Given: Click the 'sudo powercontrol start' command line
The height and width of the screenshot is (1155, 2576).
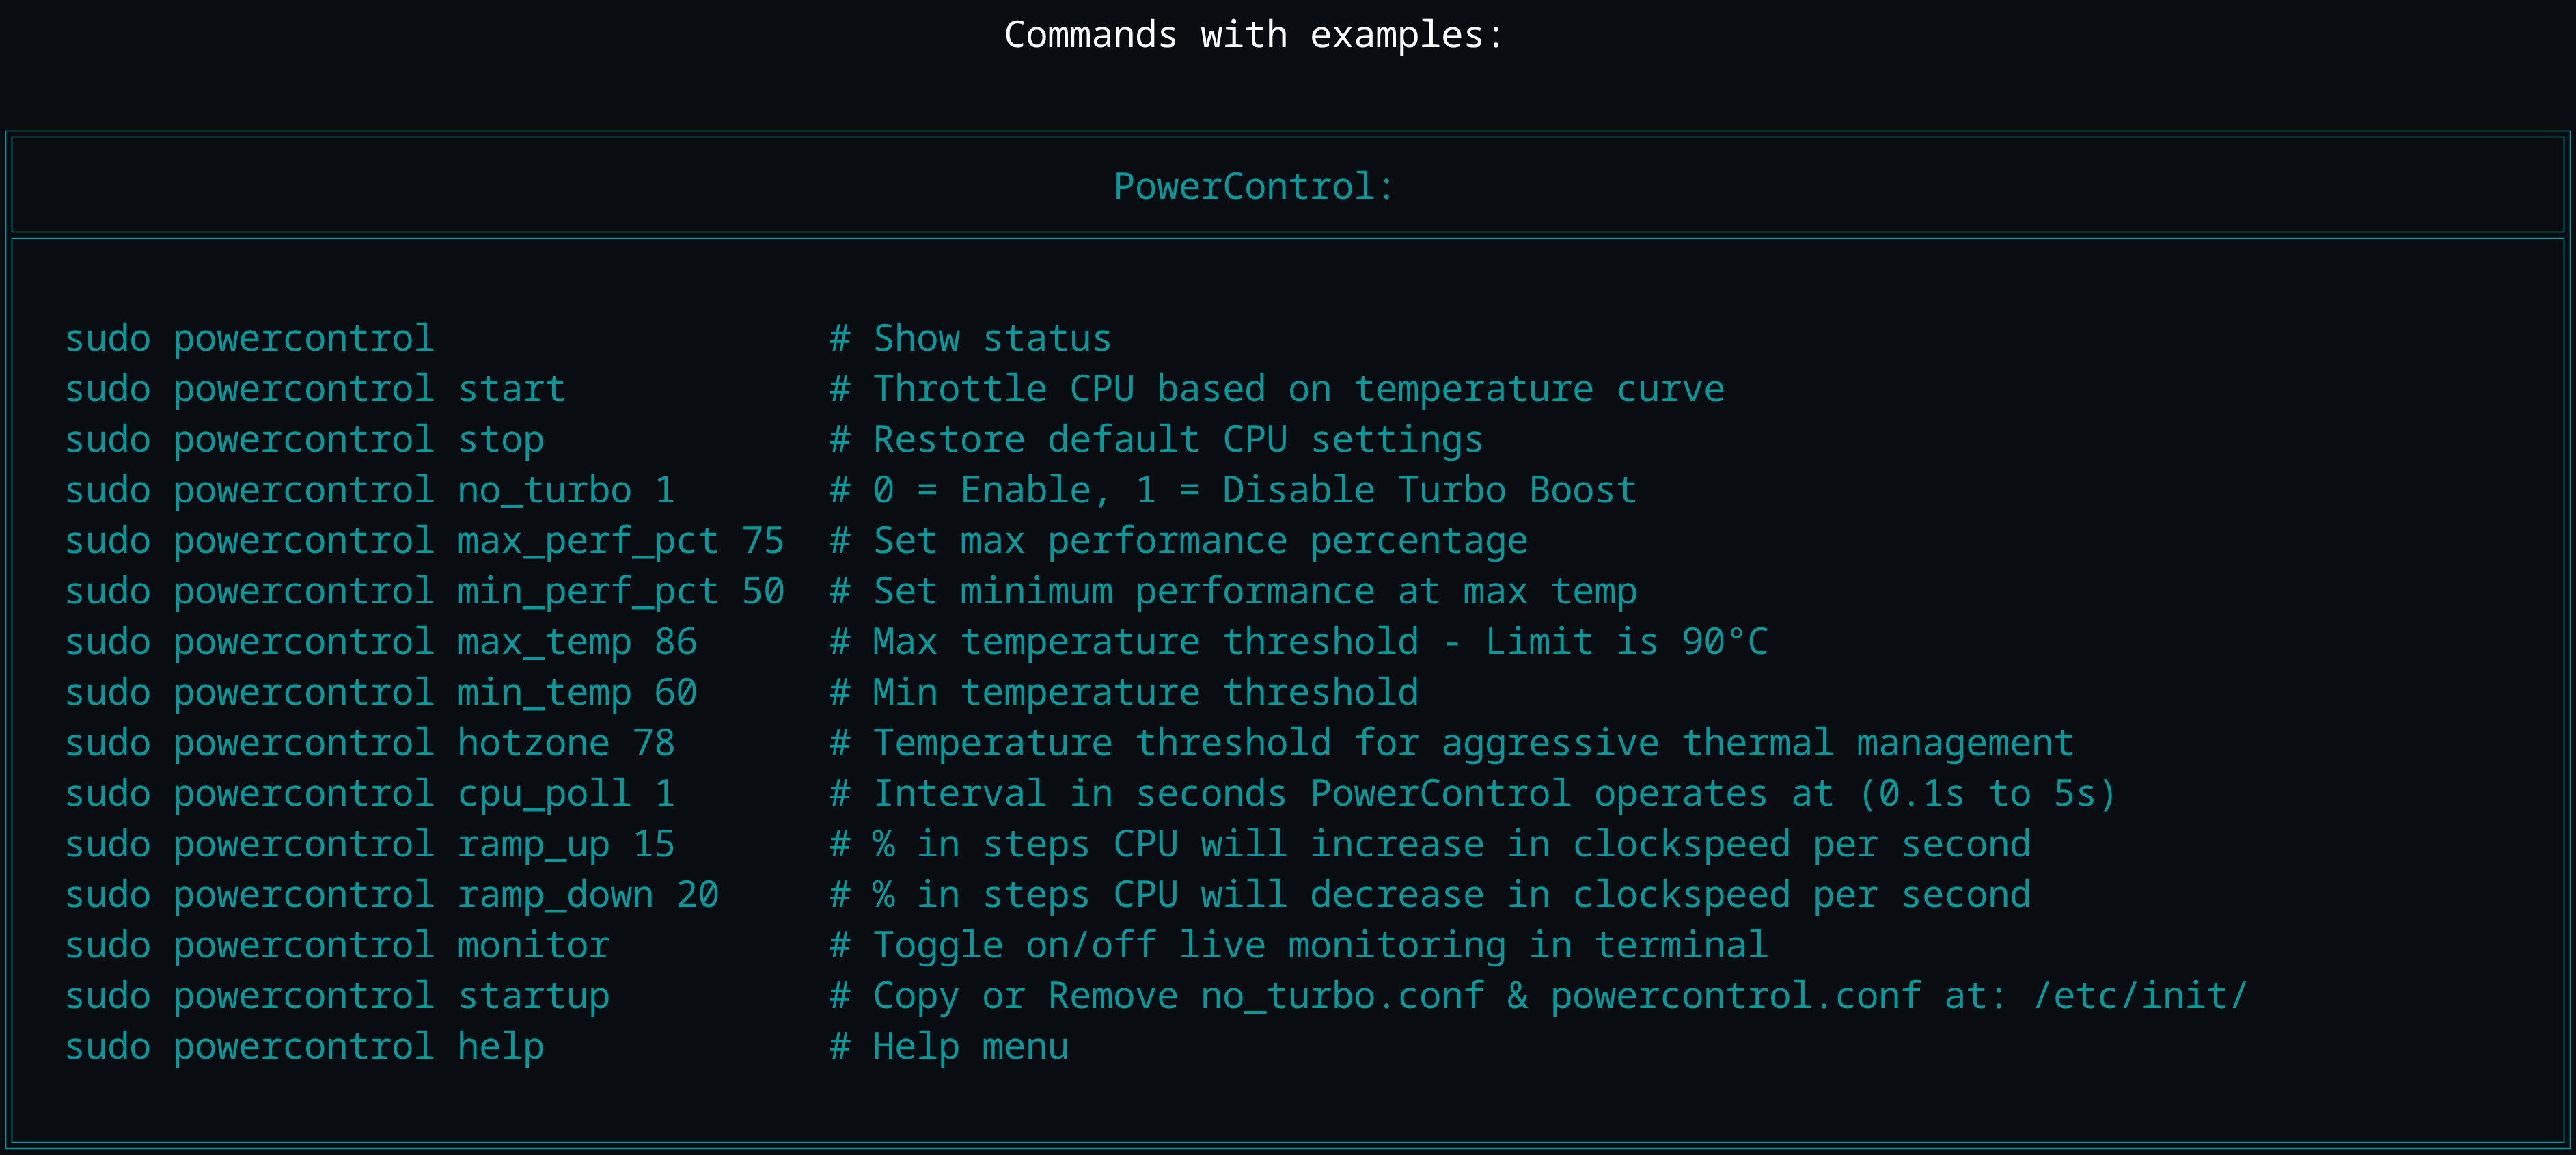Looking at the screenshot, I should pyautogui.click(x=315, y=389).
